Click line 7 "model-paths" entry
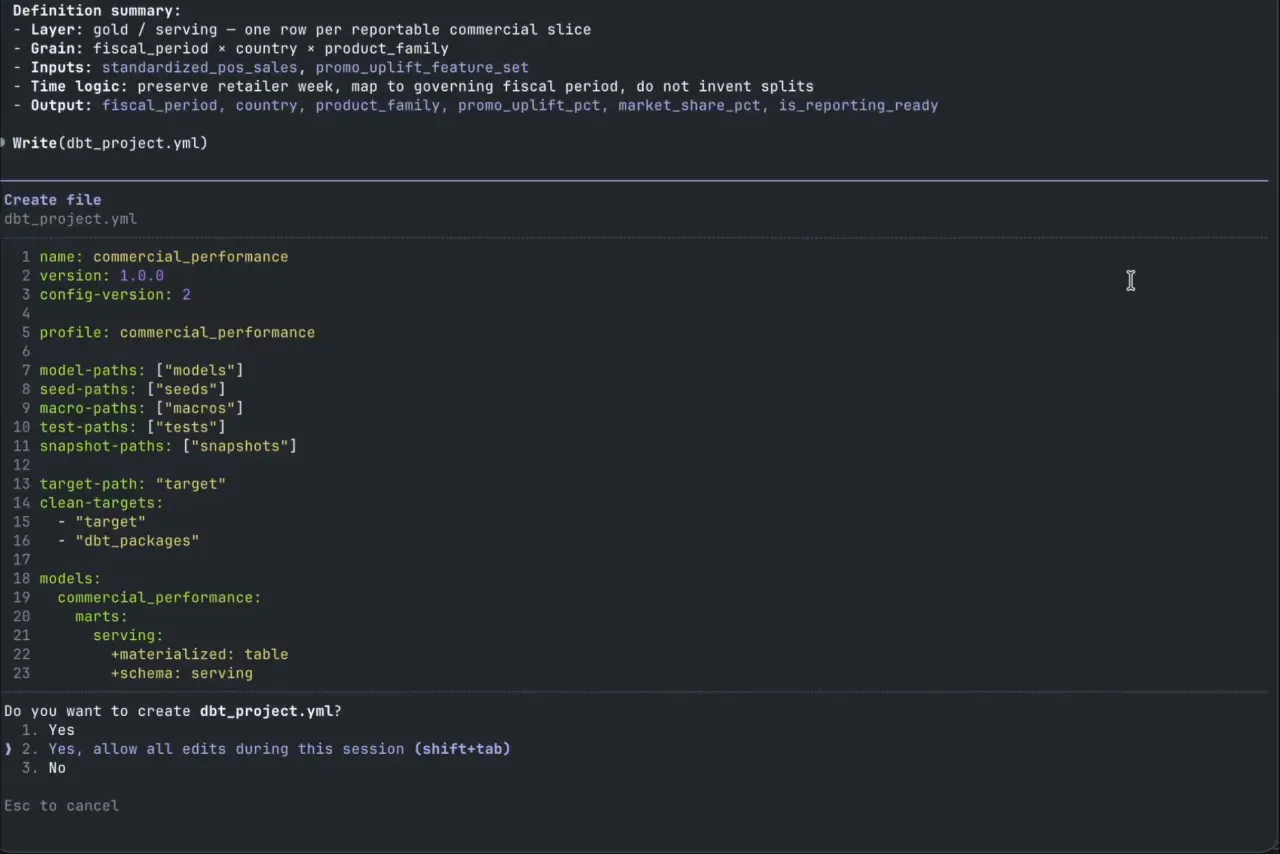 click(142, 371)
